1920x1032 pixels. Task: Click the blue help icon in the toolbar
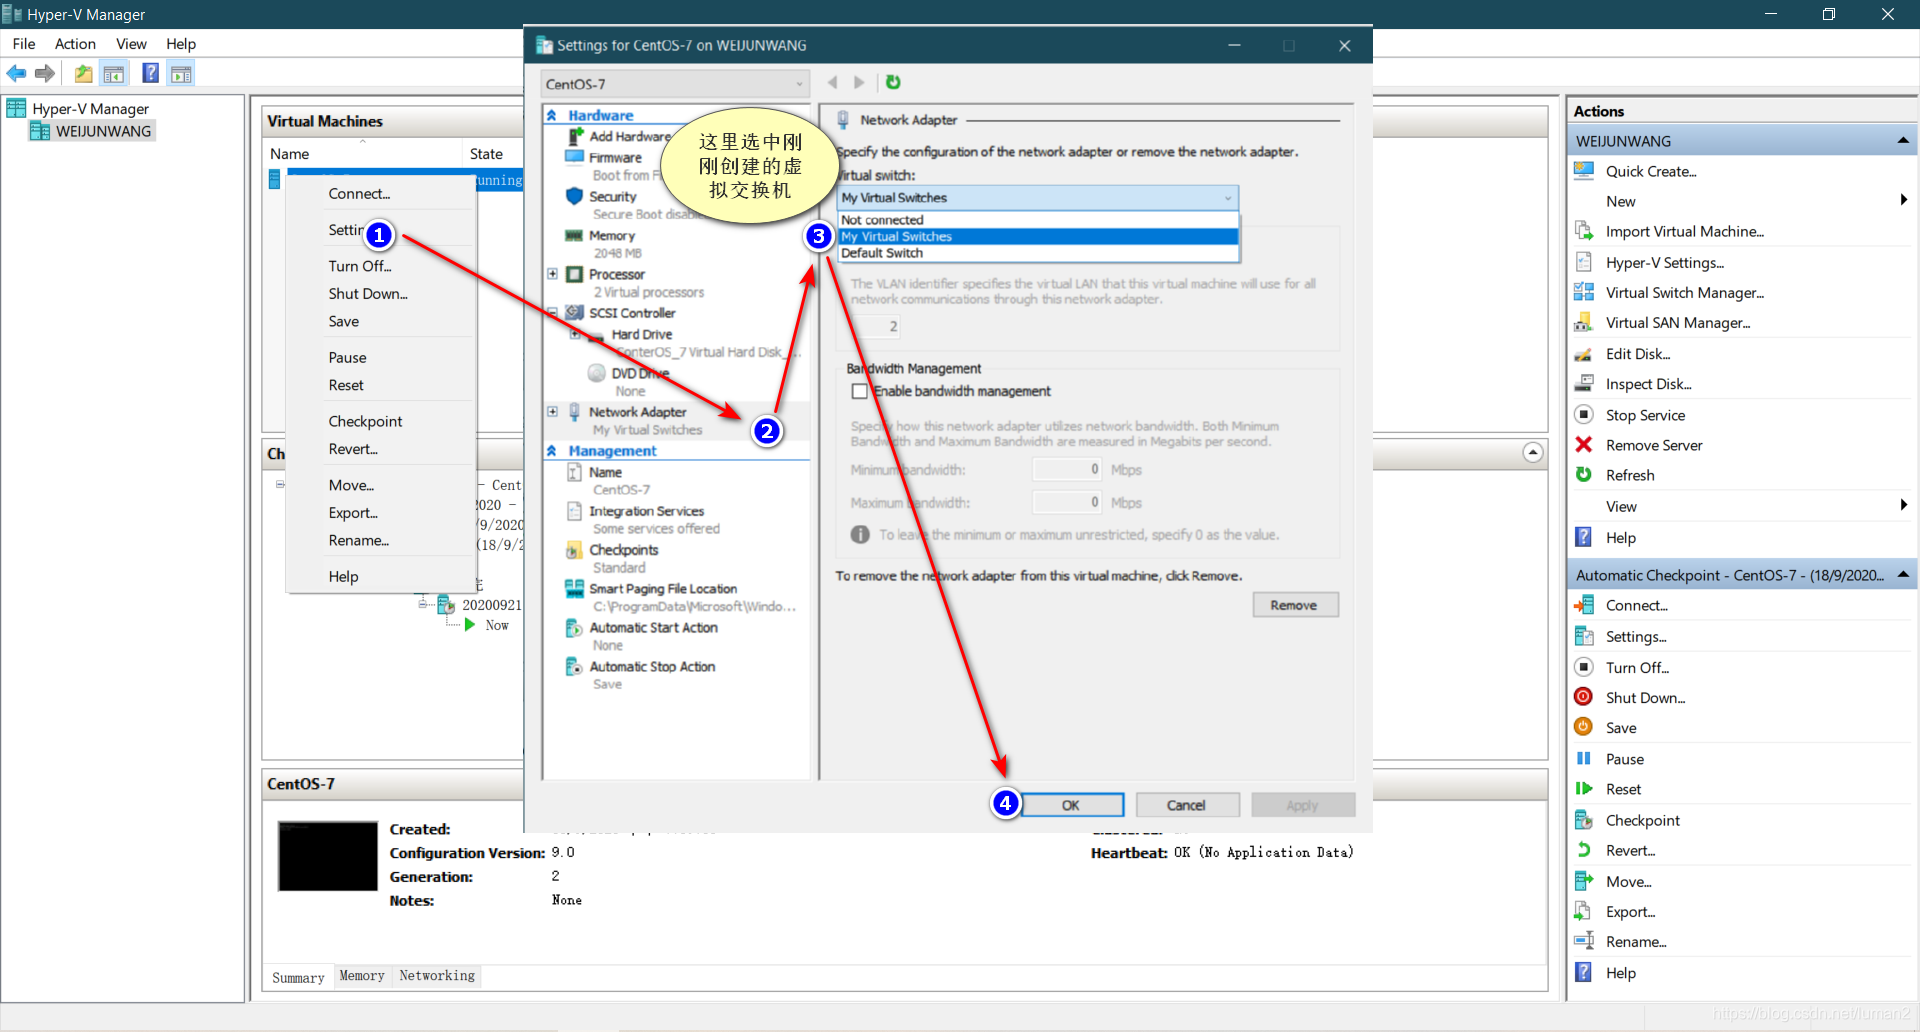pos(151,73)
